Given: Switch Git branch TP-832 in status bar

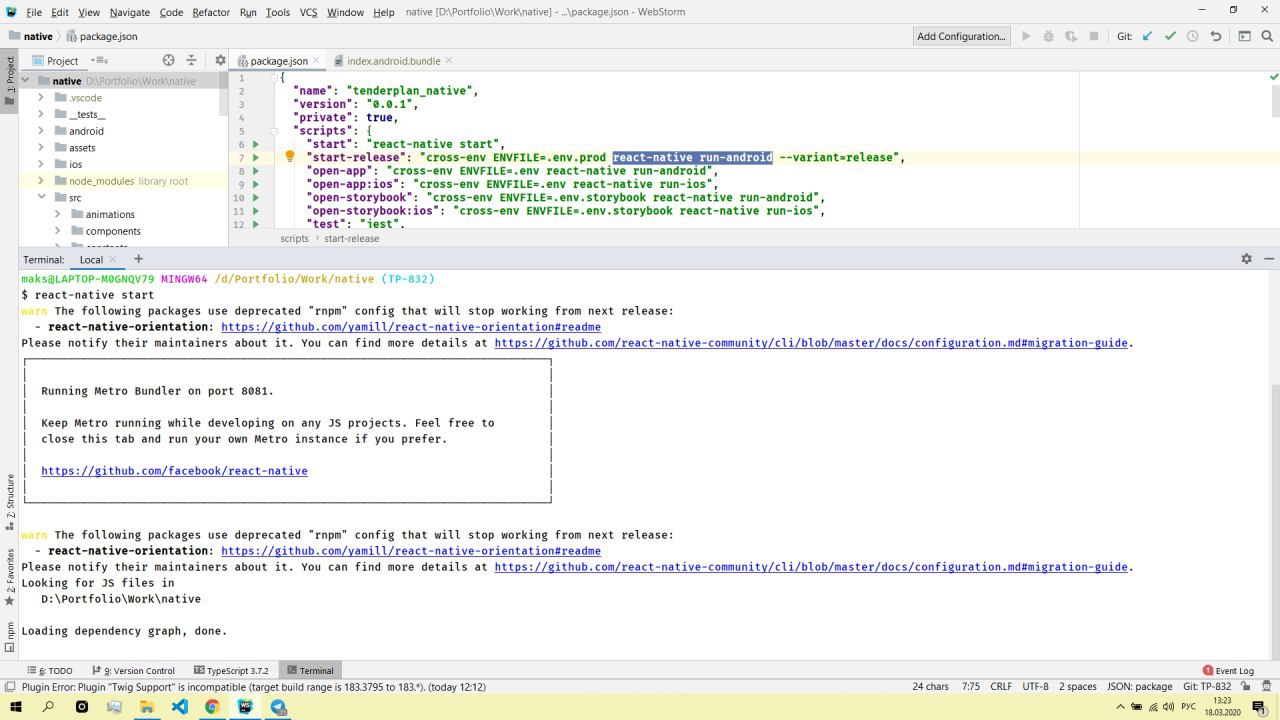Looking at the screenshot, I should point(1207,687).
